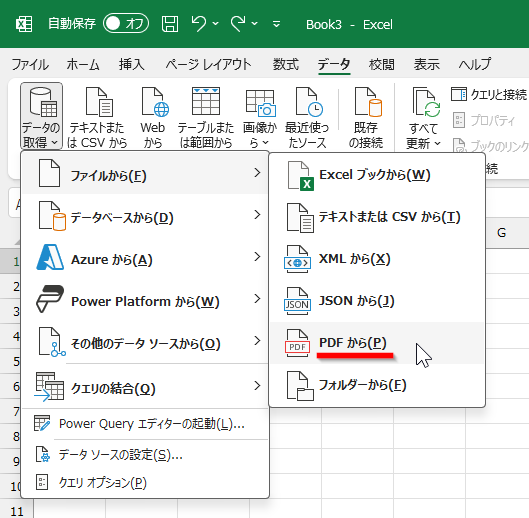Image resolution: width=529 pixels, height=518 pixels.
Task: Open データ ソースの設定(S) menu entry
Action: coord(145,455)
